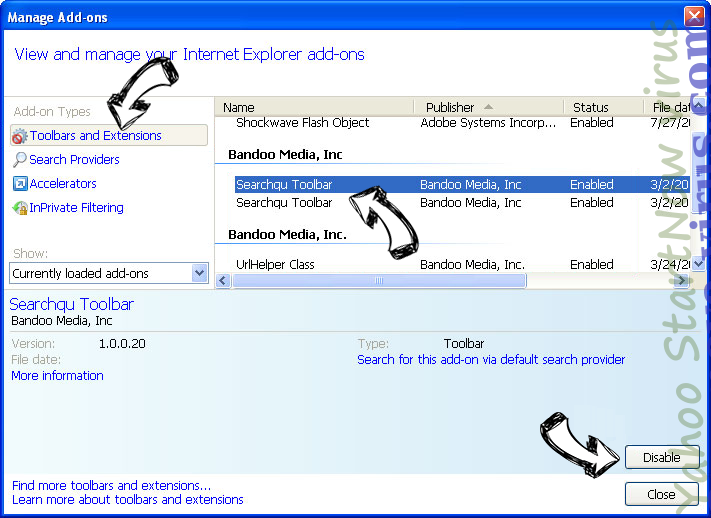Select the UrlHelper Class row
The image size is (711, 518).
pyautogui.click(x=463, y=264)
